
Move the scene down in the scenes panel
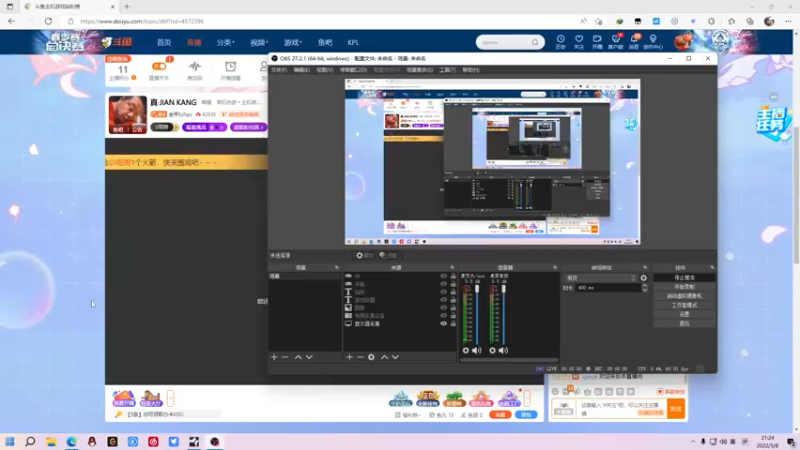point(309,357)
